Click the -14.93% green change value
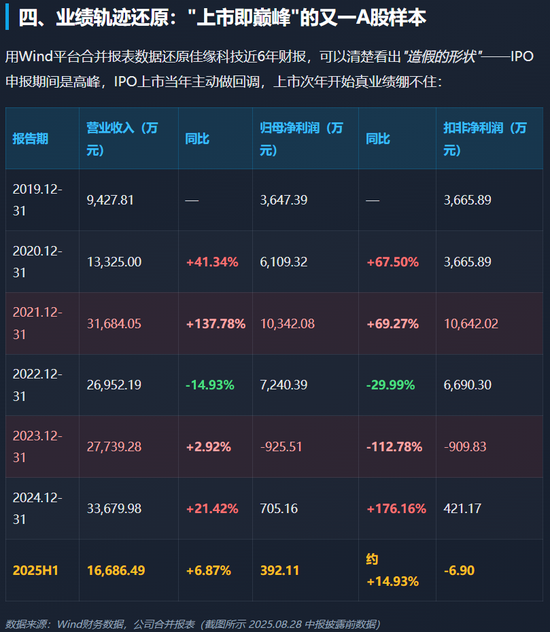Screen dimensions: 550x632 (210, 385)
